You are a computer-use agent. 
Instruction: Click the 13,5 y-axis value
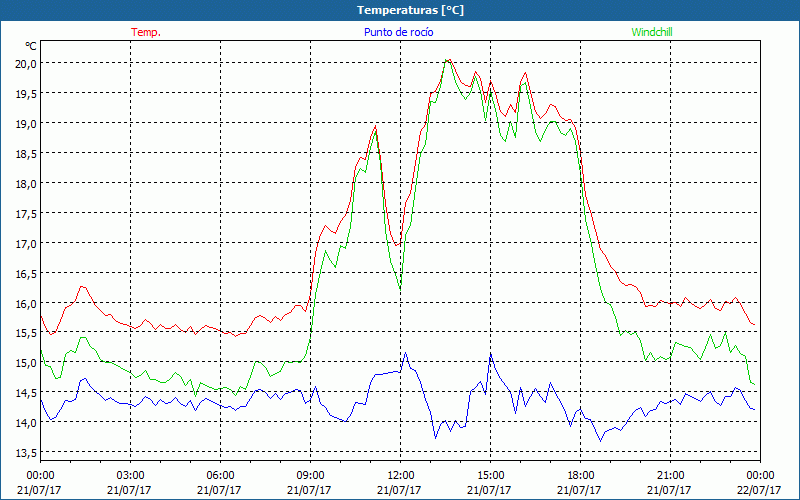(24, 453)
